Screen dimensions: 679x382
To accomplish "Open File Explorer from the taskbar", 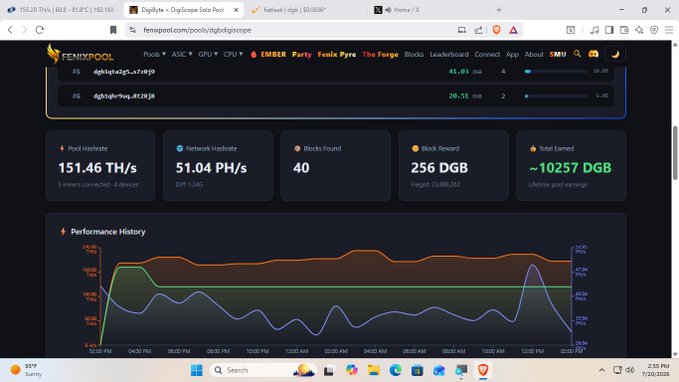I will pyautogui.click(x=373, y=370).
